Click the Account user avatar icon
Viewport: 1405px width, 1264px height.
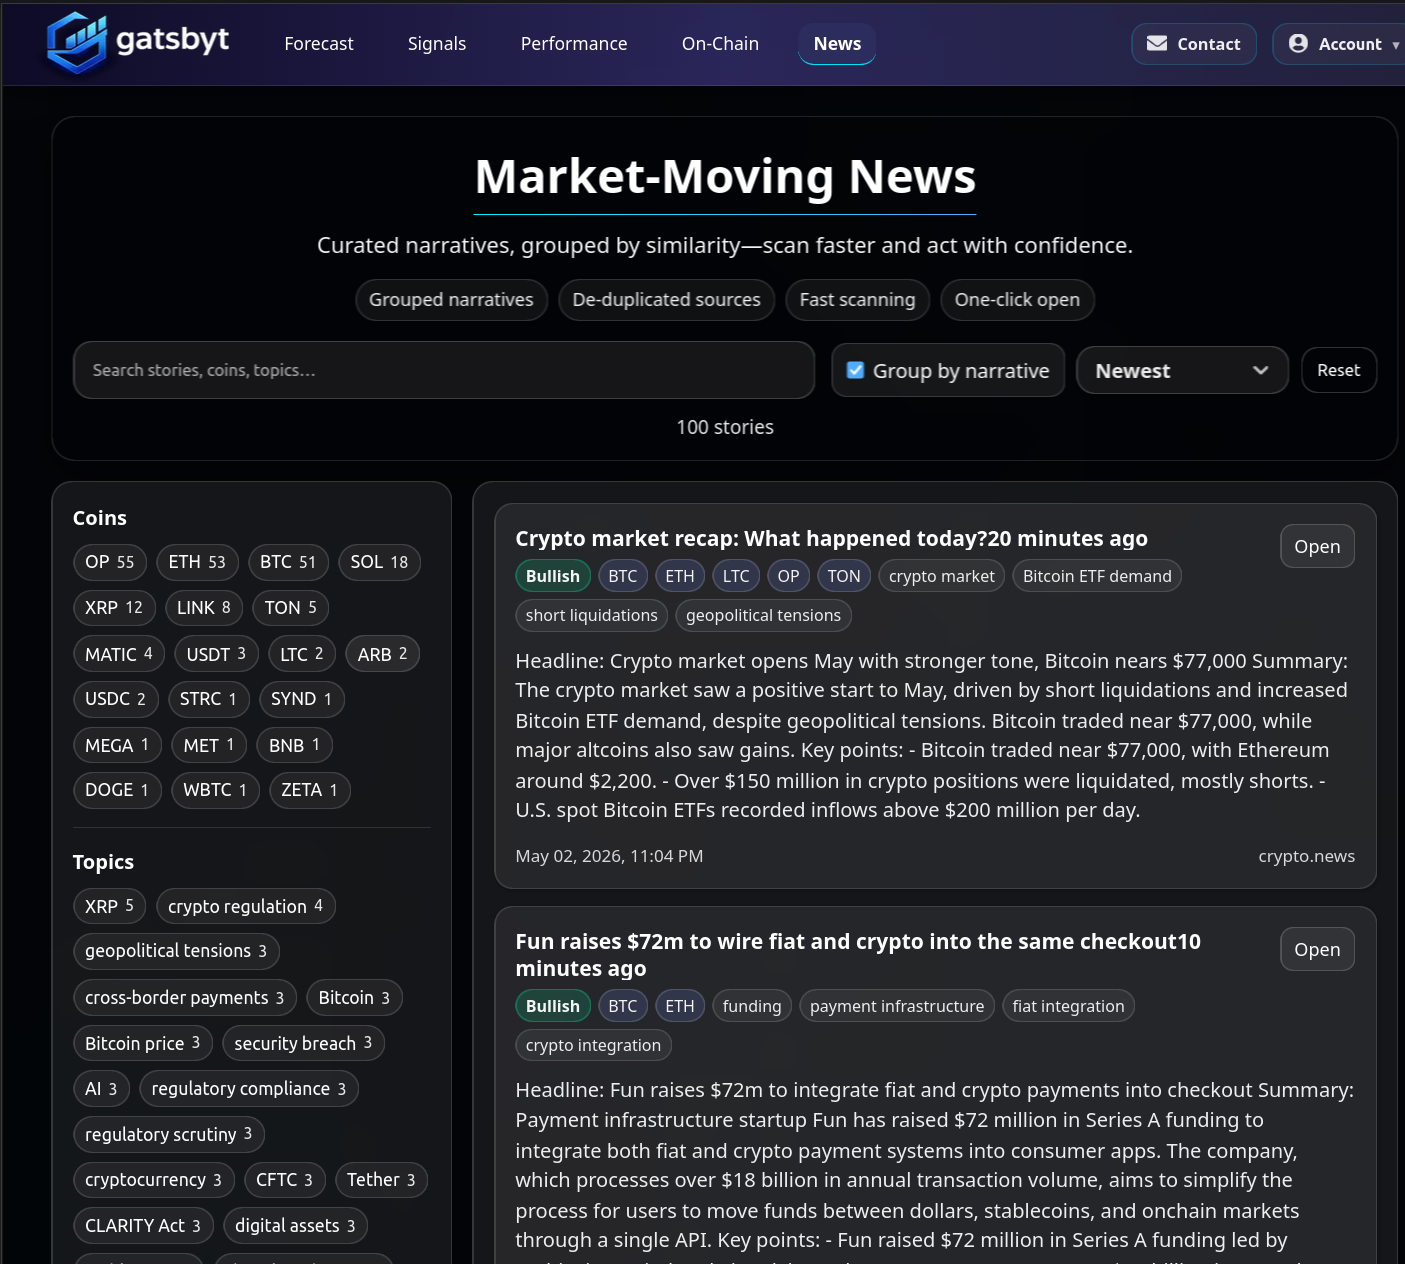tap(1298, 43)
